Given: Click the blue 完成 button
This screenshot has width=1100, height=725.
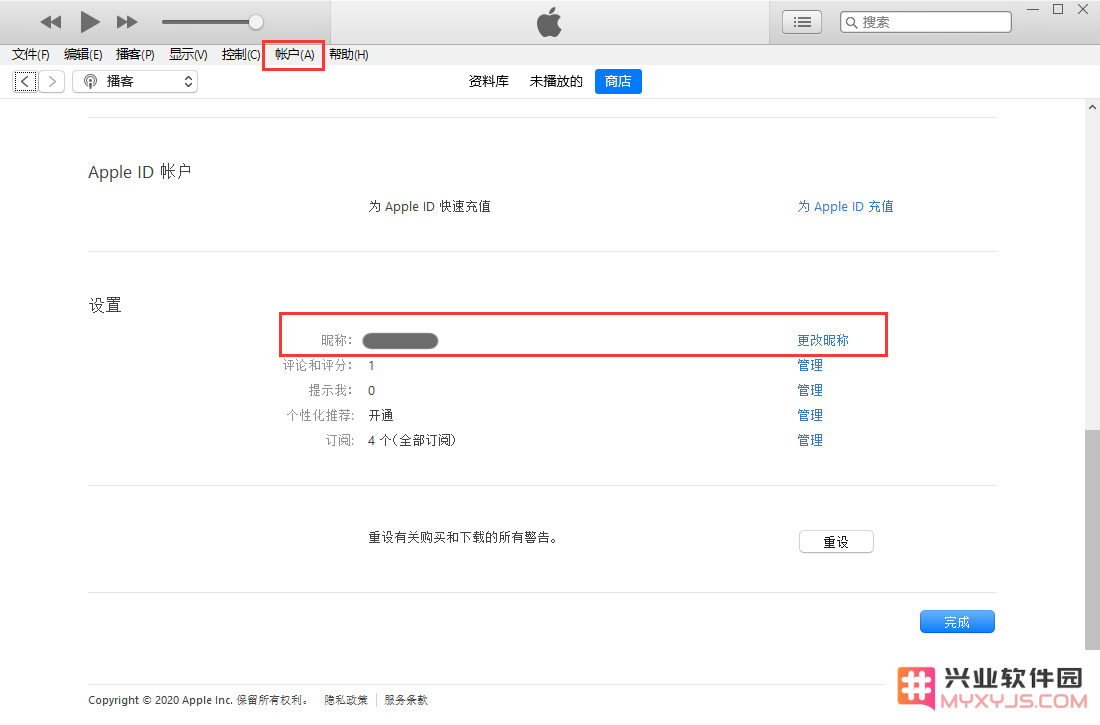Looking at the screenshot, I should coord(957,622).
